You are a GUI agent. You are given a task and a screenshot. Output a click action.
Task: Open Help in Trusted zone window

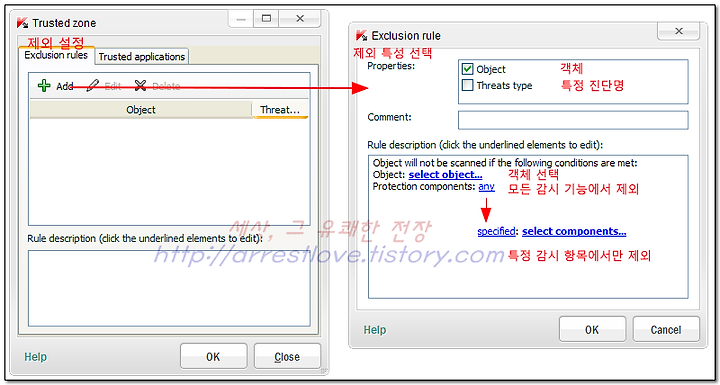35,357
